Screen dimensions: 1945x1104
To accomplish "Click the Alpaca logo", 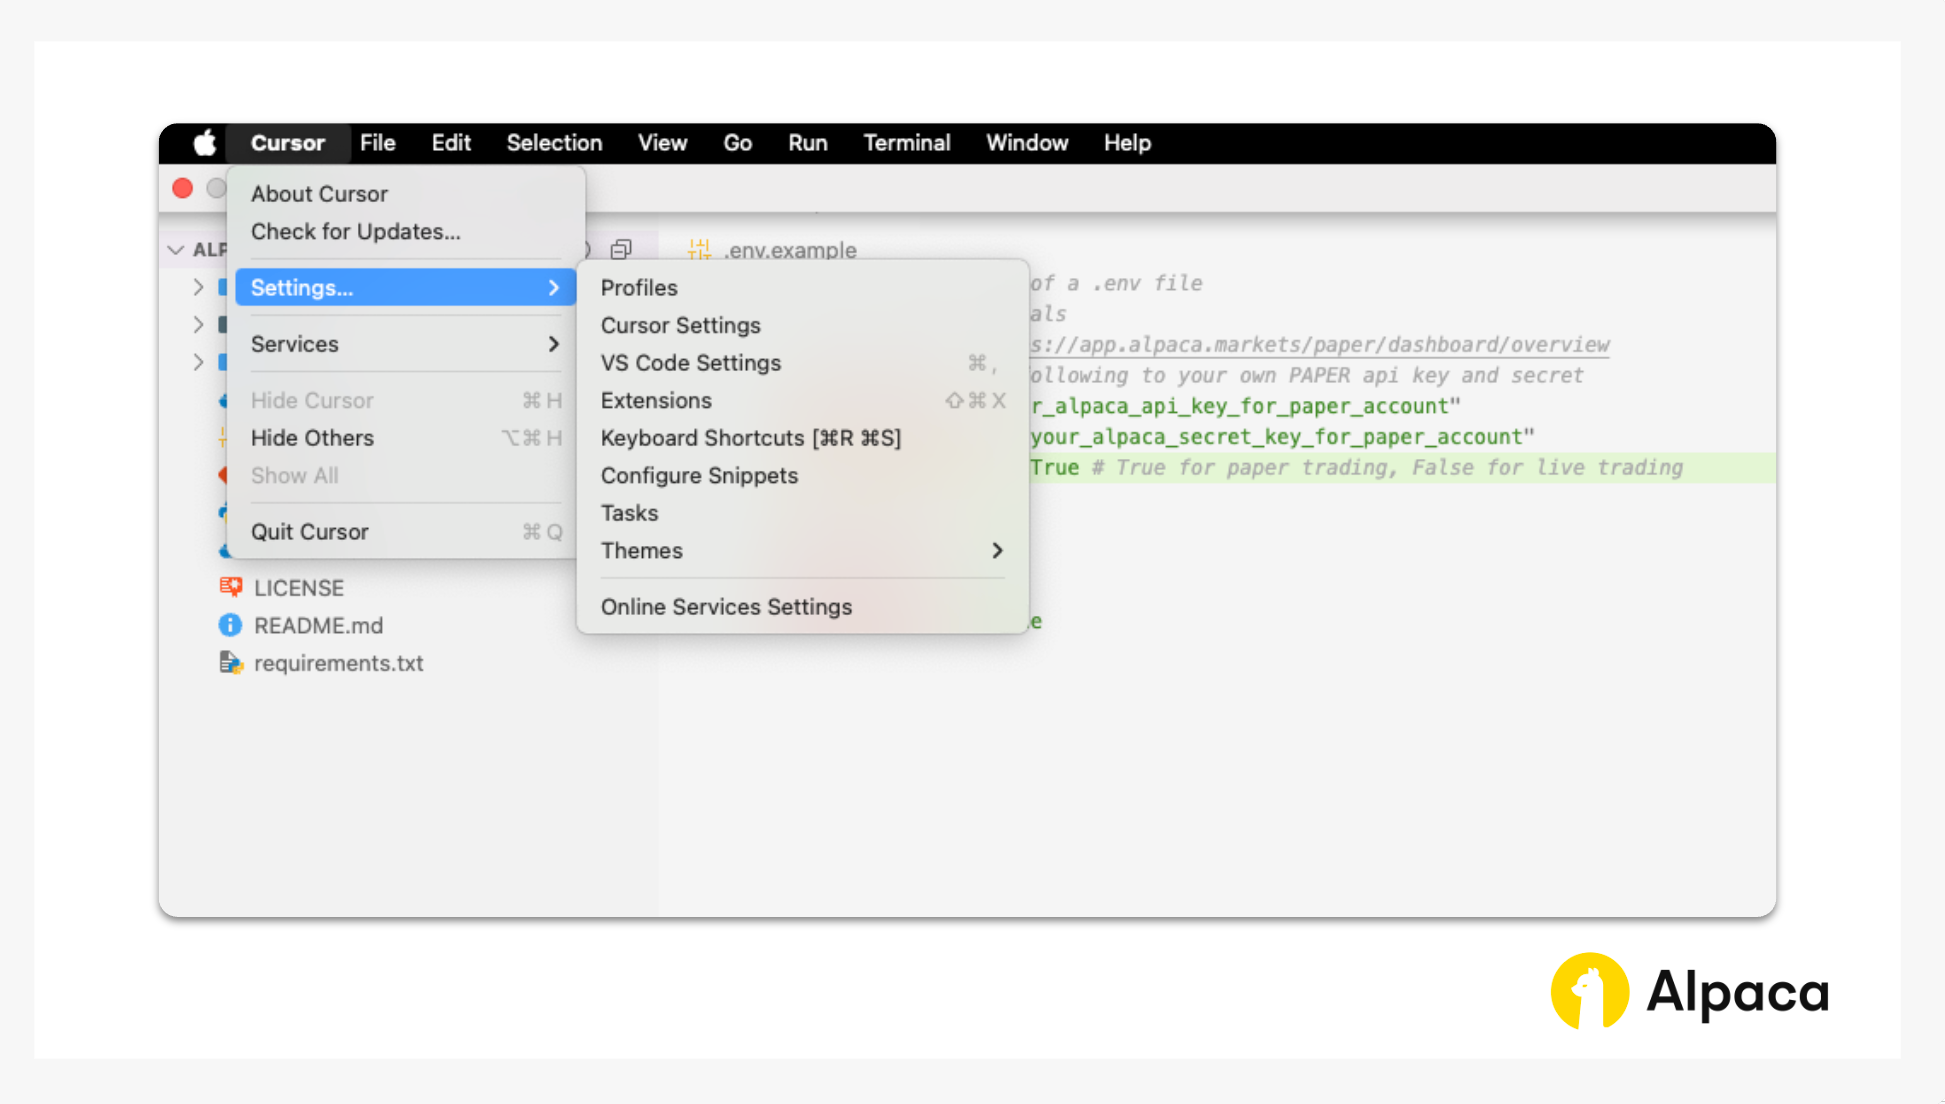I will click(1690, 991).
